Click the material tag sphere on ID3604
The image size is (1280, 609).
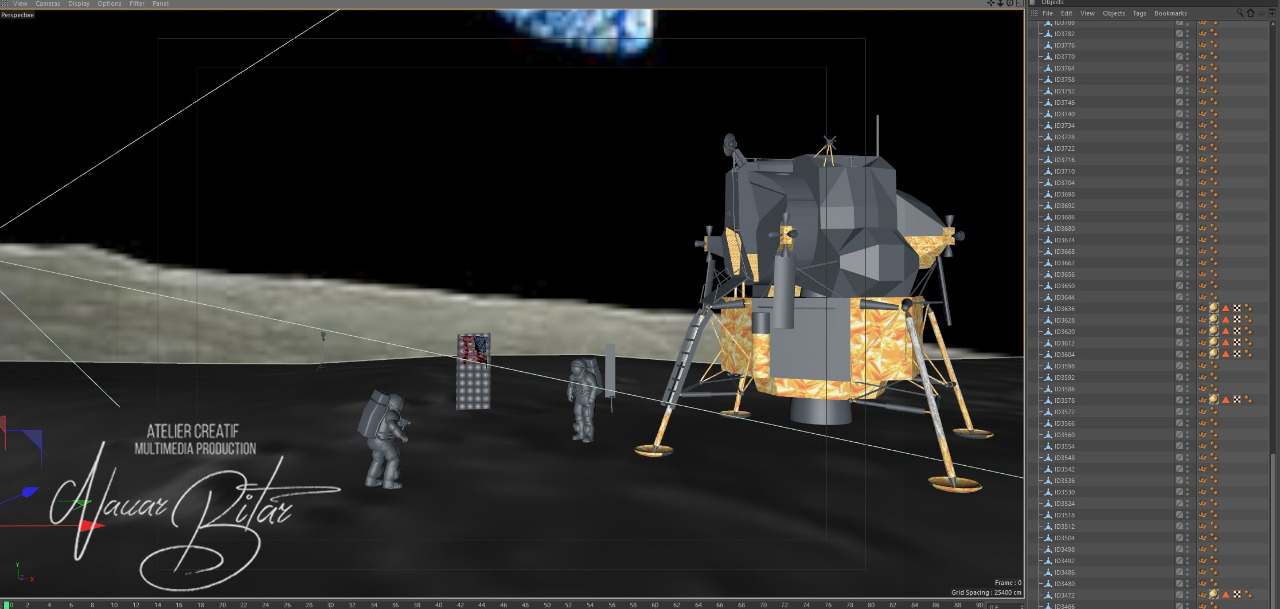click(x=1214, y=354)
